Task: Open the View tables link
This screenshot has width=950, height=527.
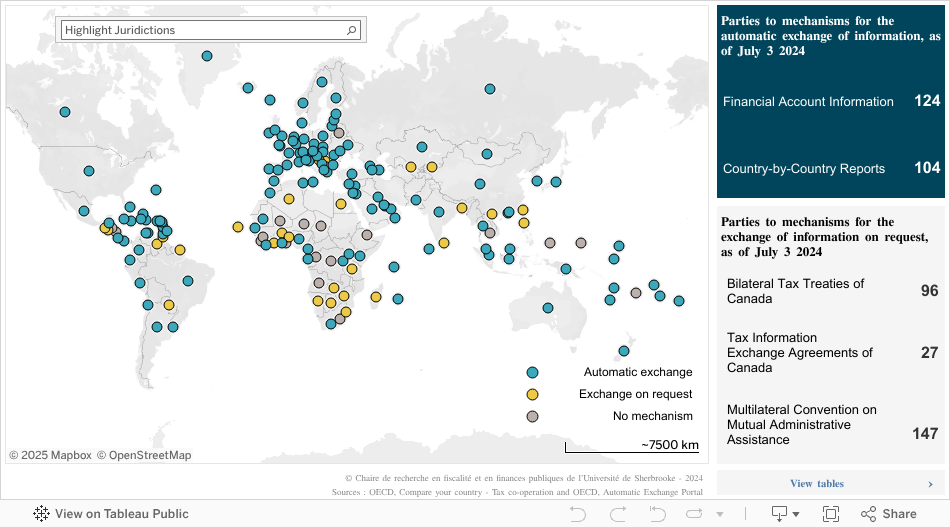Action: 817,484
